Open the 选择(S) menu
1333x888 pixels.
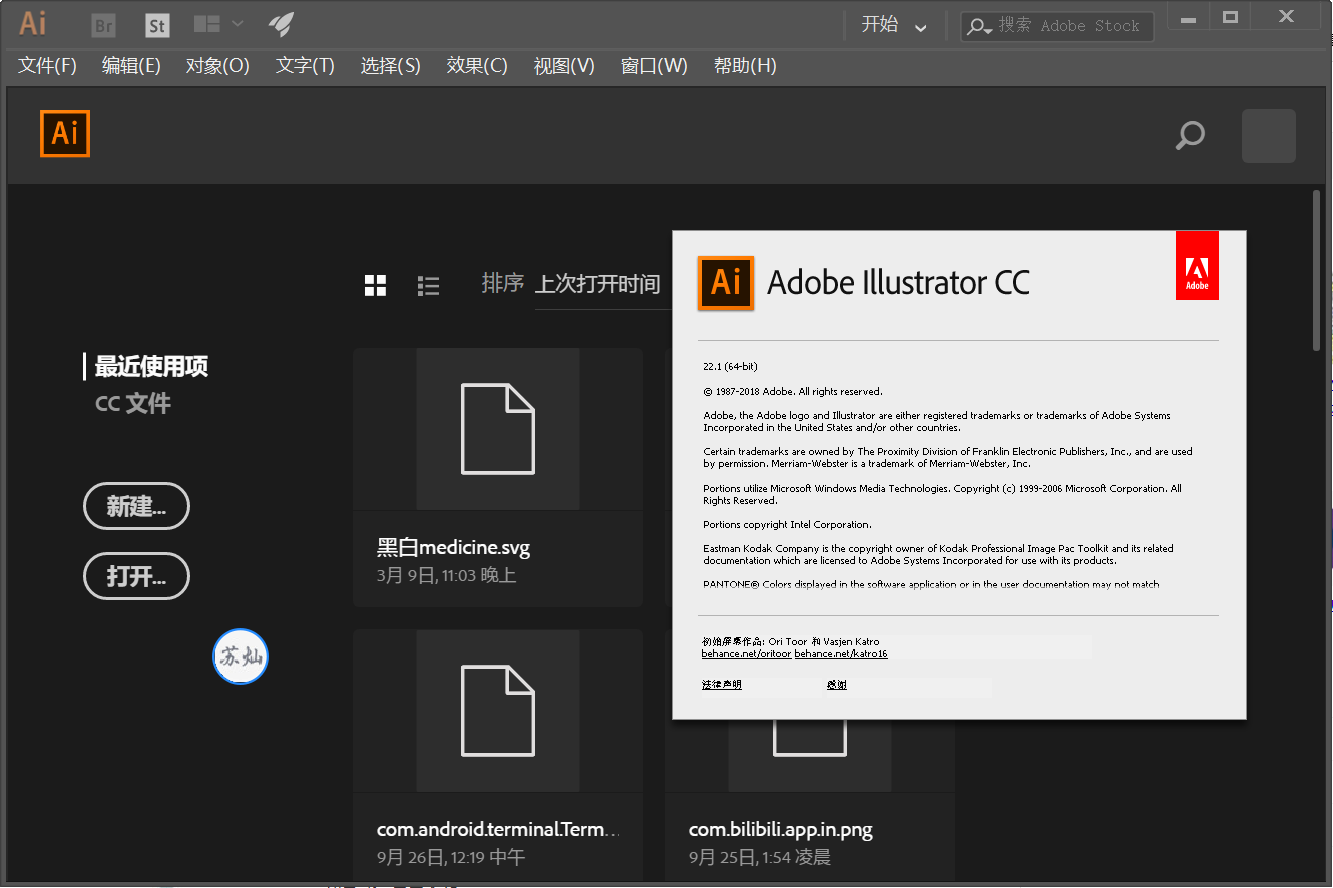[390, 66]
